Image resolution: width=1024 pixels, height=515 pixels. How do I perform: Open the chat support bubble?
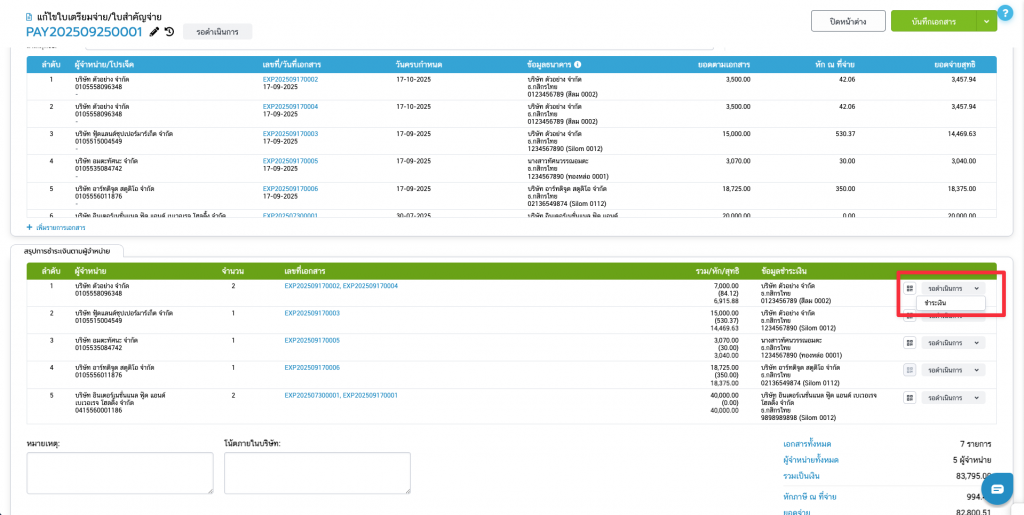click(996, 488)
